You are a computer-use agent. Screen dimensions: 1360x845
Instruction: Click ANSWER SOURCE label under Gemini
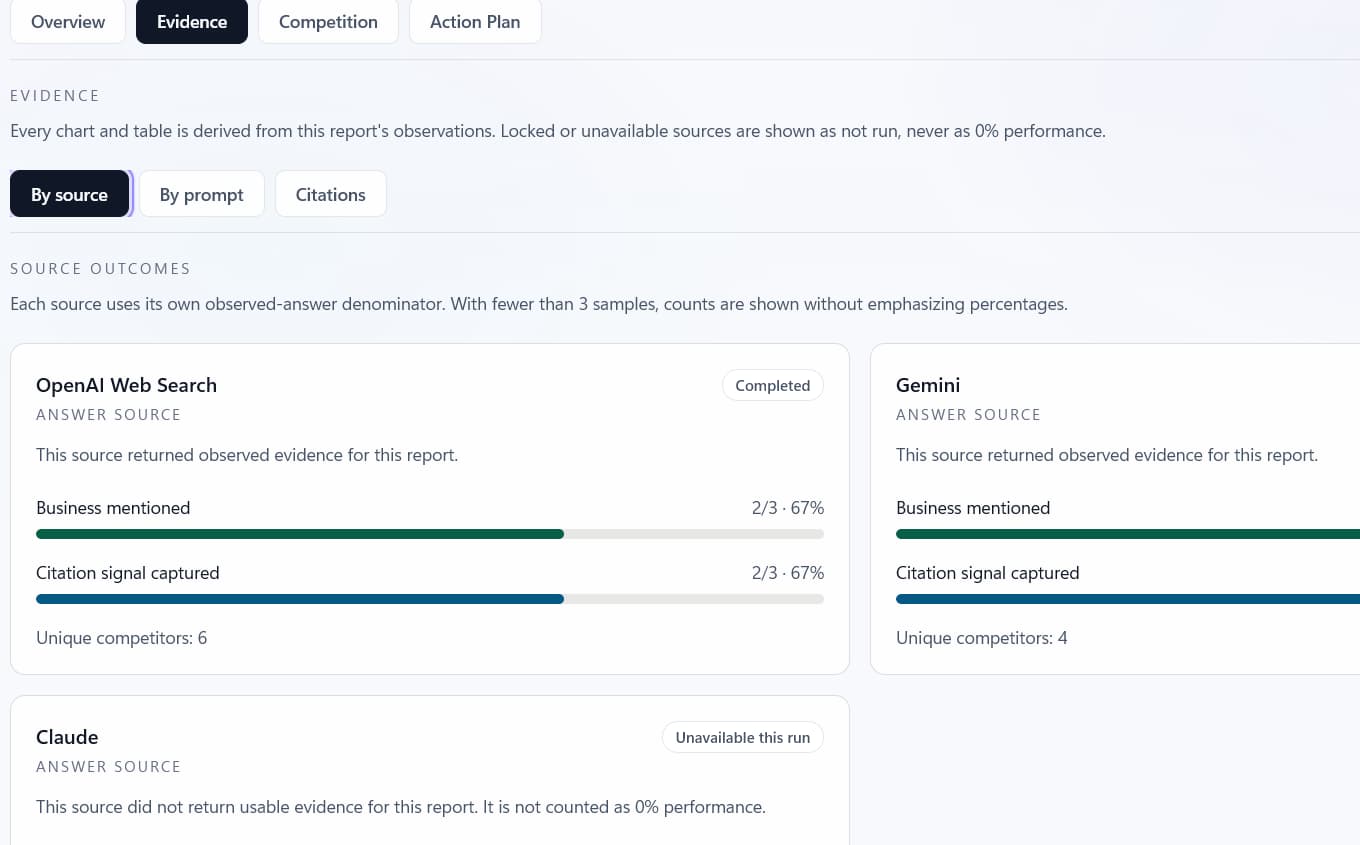[x=968, y=415]
